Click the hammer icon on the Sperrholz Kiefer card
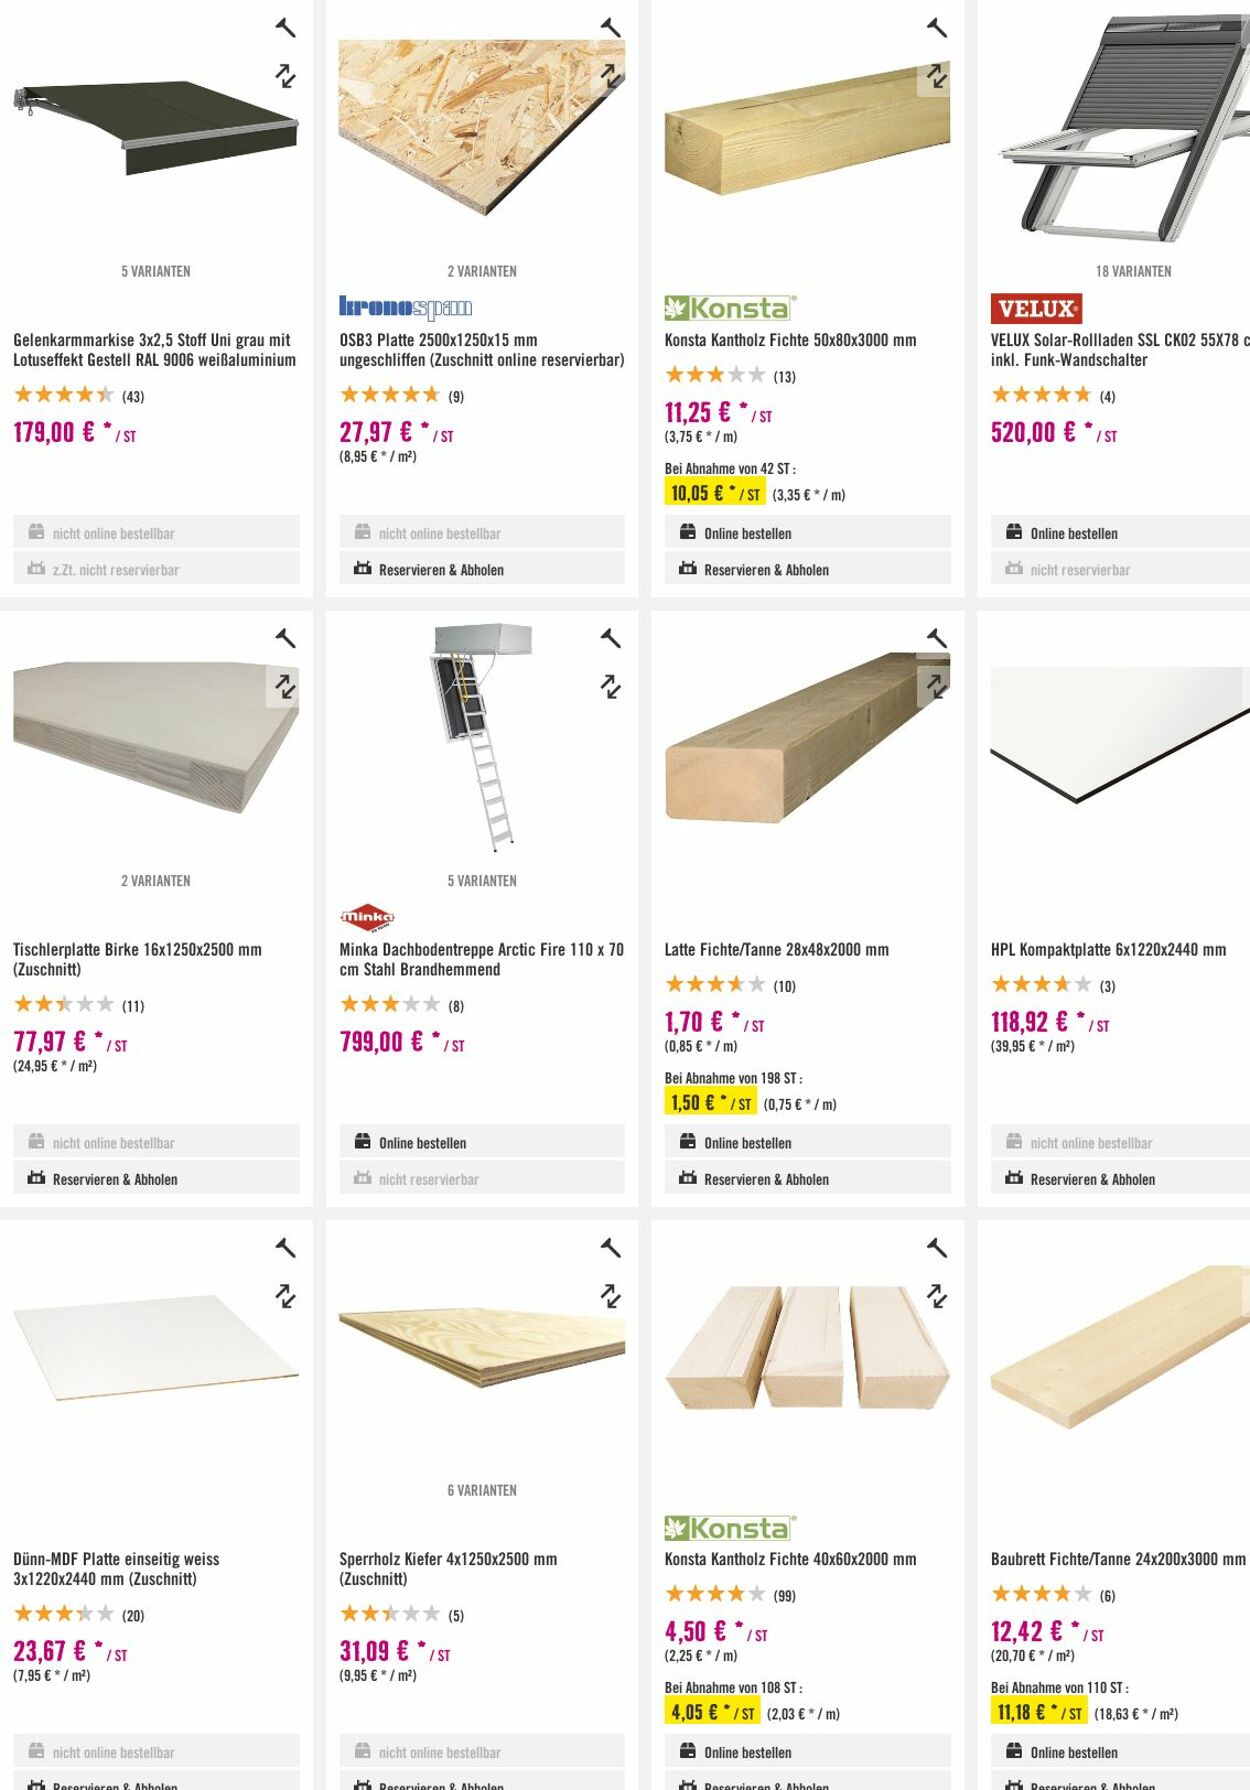 click(610, 1248)
